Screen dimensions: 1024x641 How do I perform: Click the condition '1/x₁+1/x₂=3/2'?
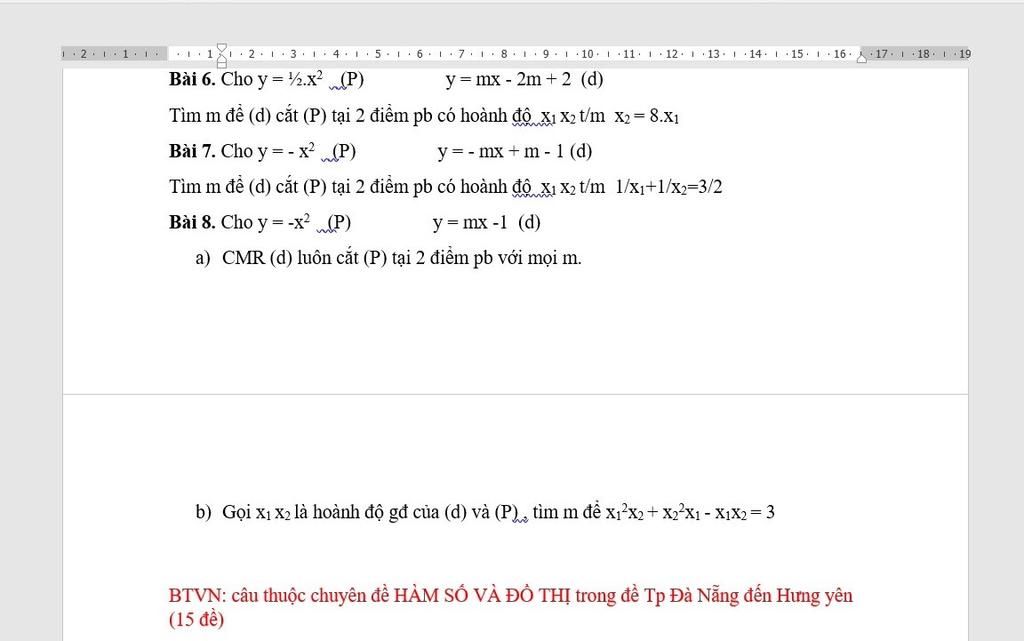669,187
